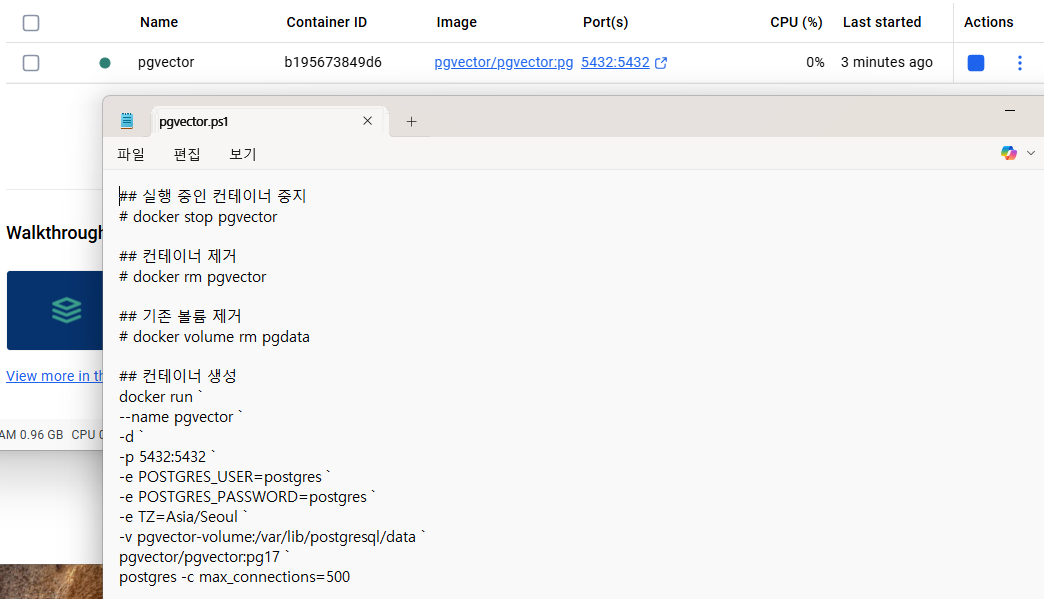Click the pgvector container name
Screen dimensions: 1044x599
(166, 62)
